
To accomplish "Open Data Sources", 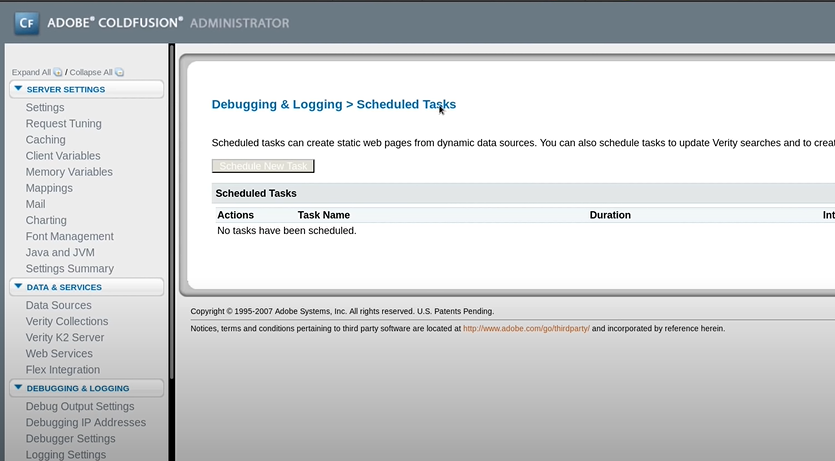I will [x=59, y=306].
